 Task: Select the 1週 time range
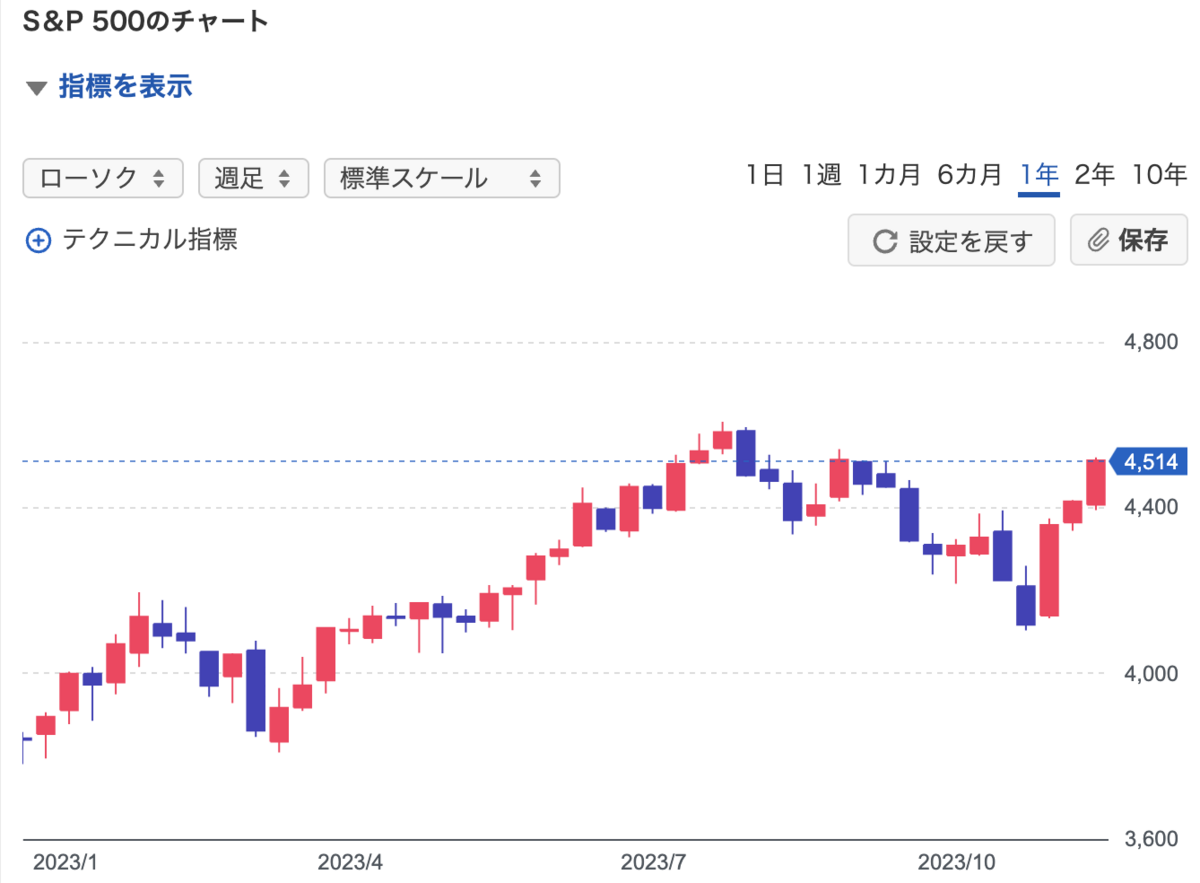tap(821, 175)
